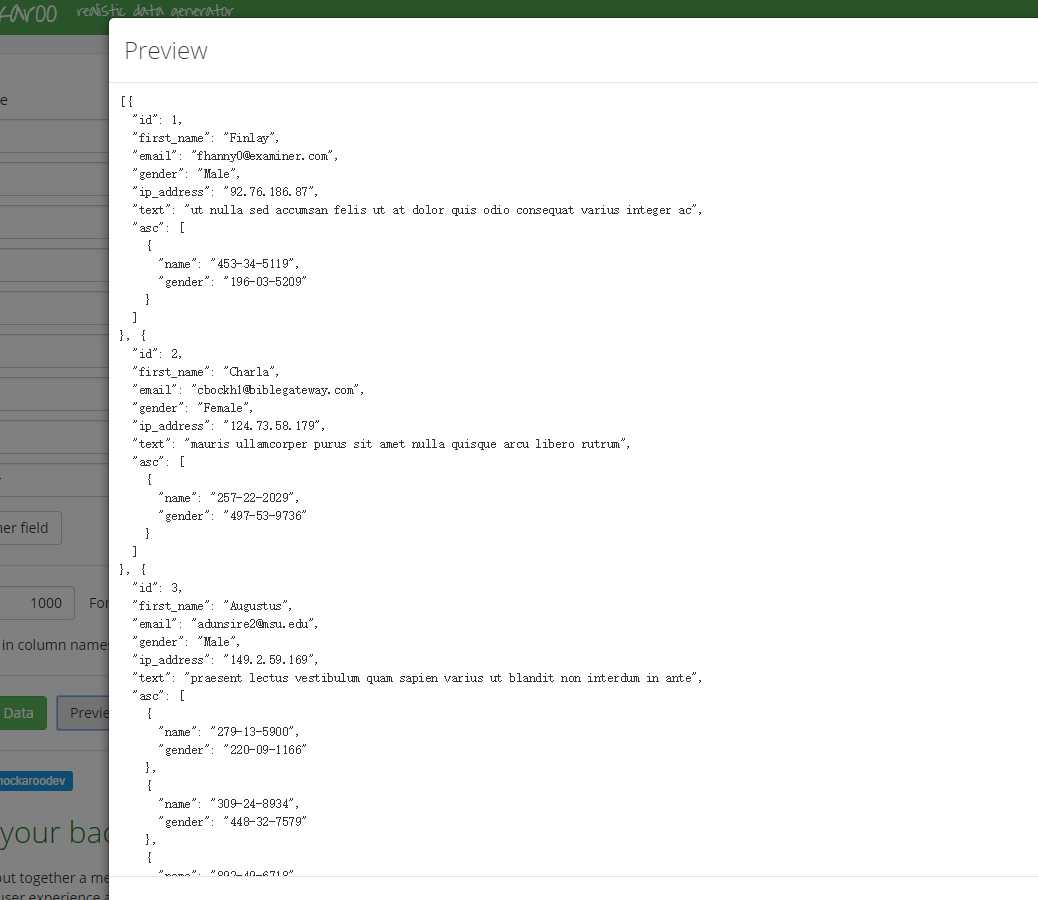Click the Preview modal heading

pyautogui.click(x=165, y=51)
